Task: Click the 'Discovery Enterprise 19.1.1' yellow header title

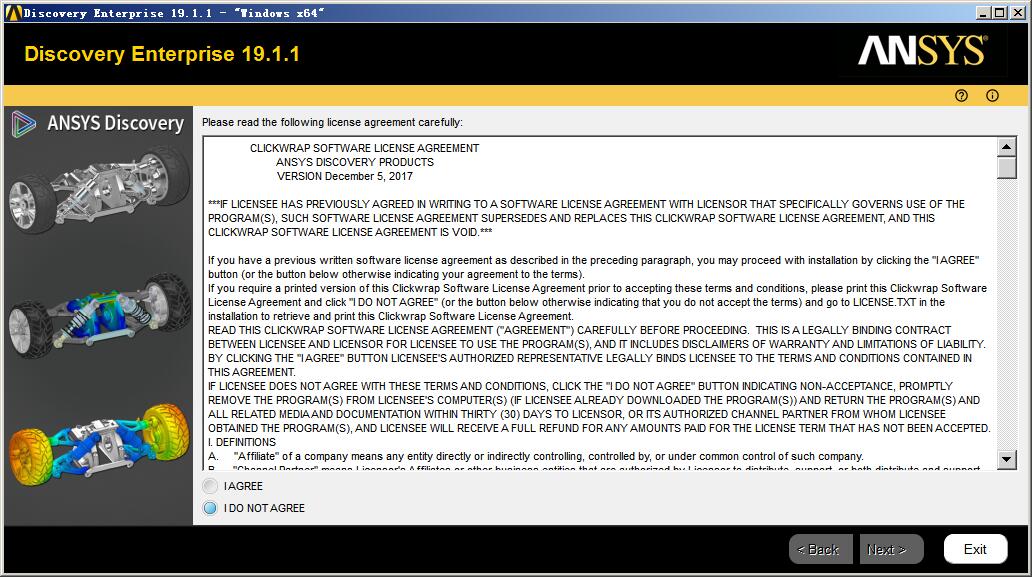Action: coord(162,54)
